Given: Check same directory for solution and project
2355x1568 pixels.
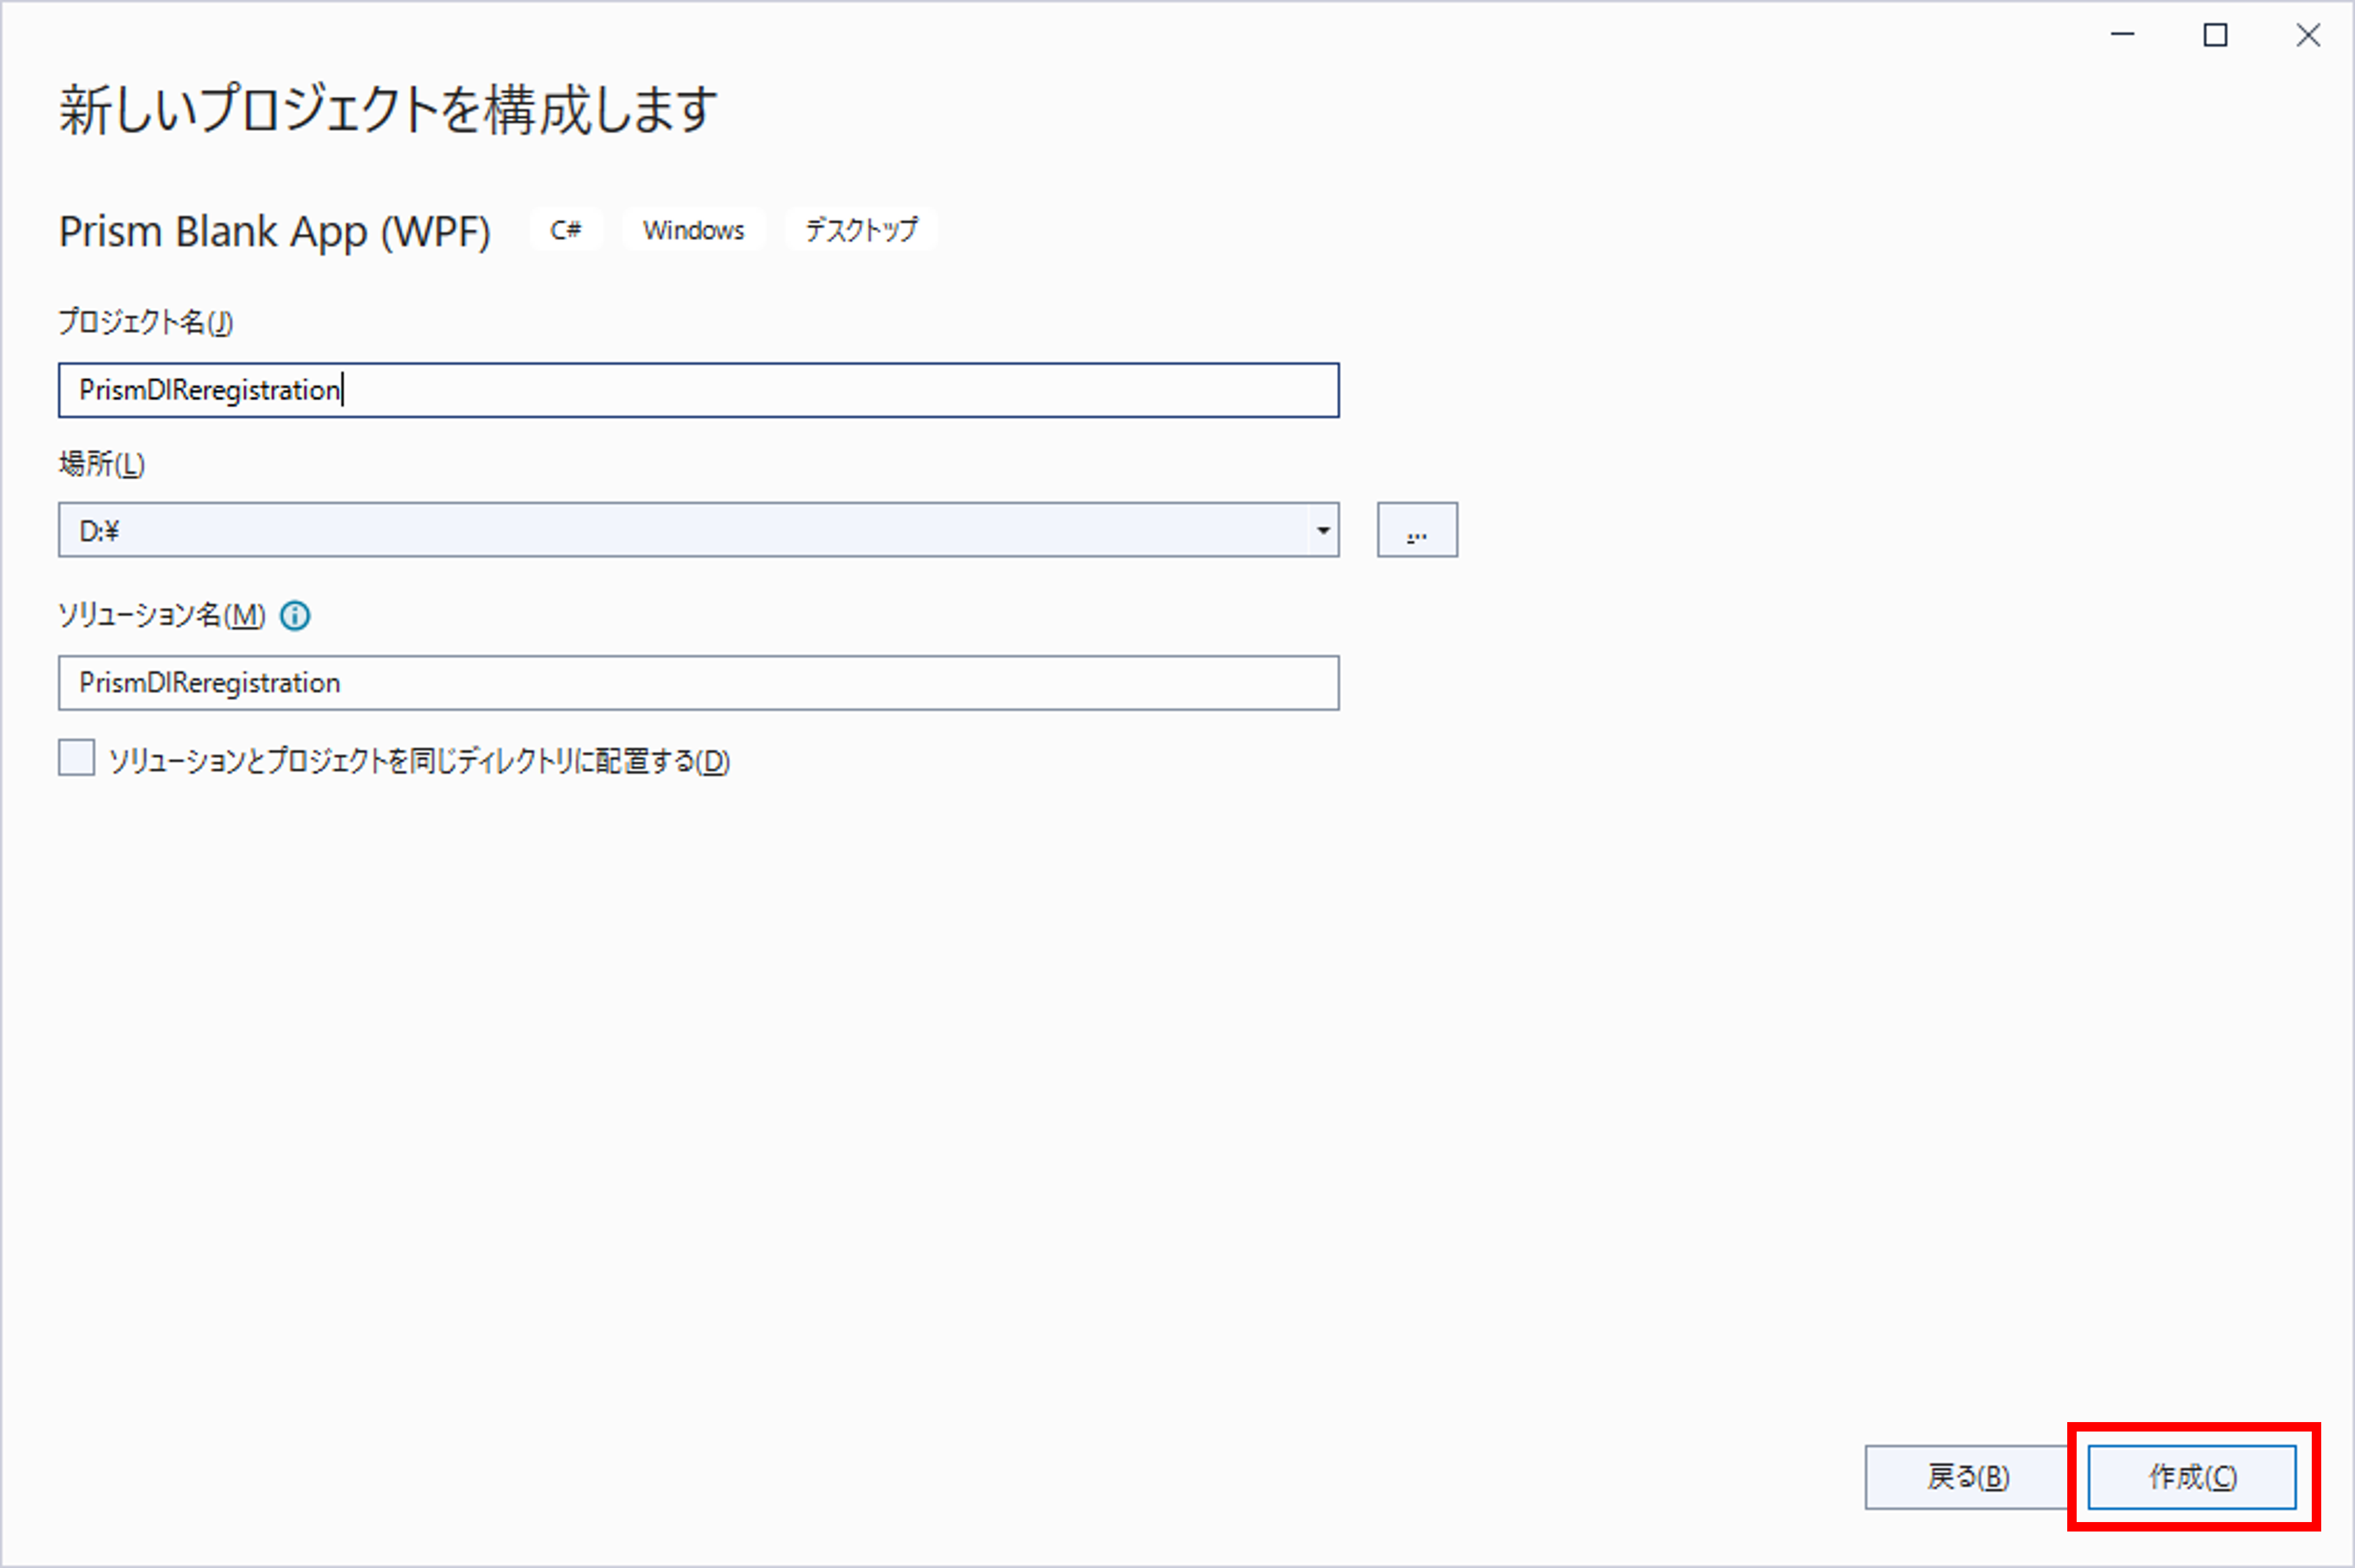Looking at the screenshot, I should (x=77, y=758).
